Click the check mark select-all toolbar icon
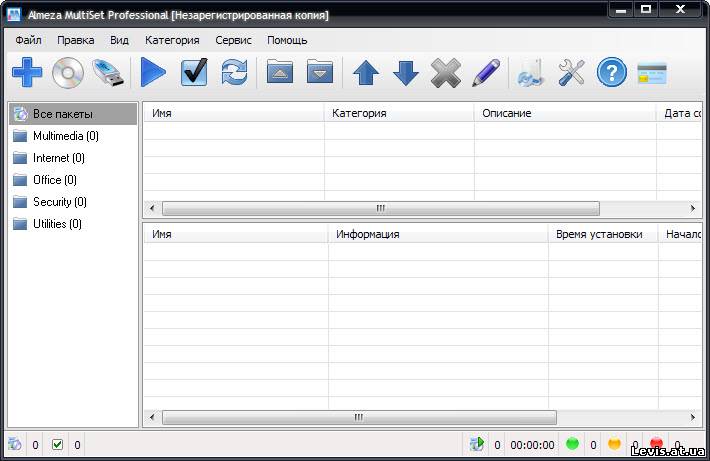Screen dimensions: 710x461 pyautogui.click(x=194, y=72)
